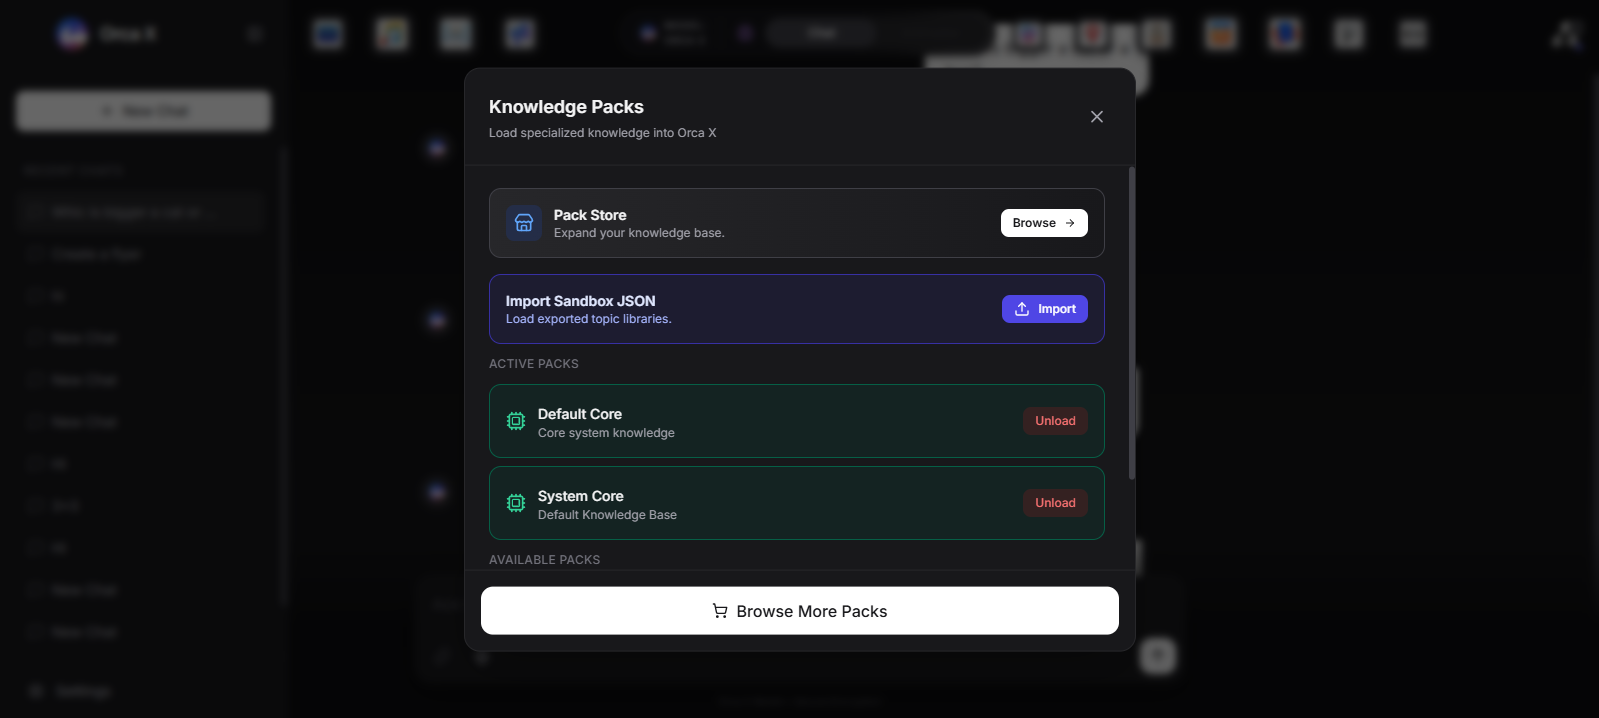Click the Pack Store storefront icon
1599x718 pixels.
[524, 223]
